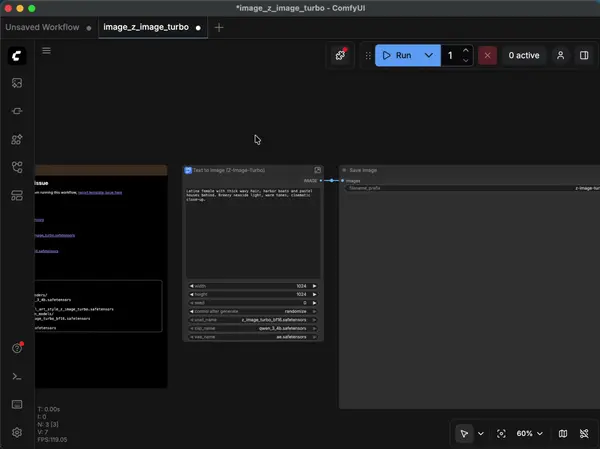Open the keyboard shortcuts panel icon
The width and height of the screenshot is (600, 449).
17,405
